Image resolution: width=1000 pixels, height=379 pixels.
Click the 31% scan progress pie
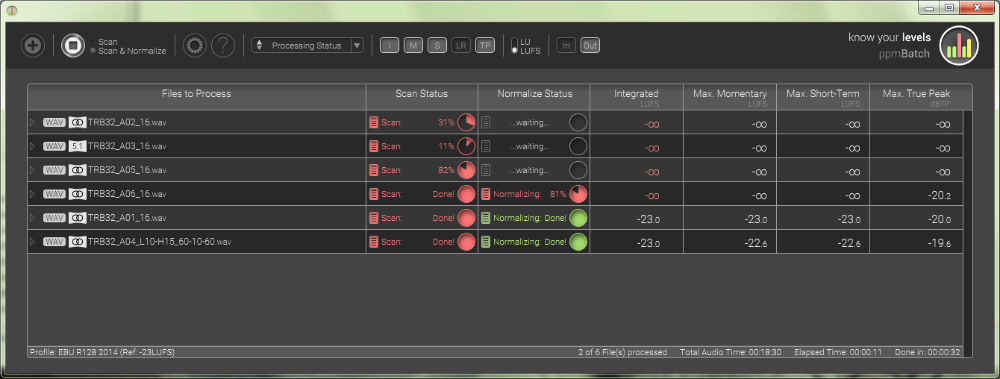pos(467,123)
